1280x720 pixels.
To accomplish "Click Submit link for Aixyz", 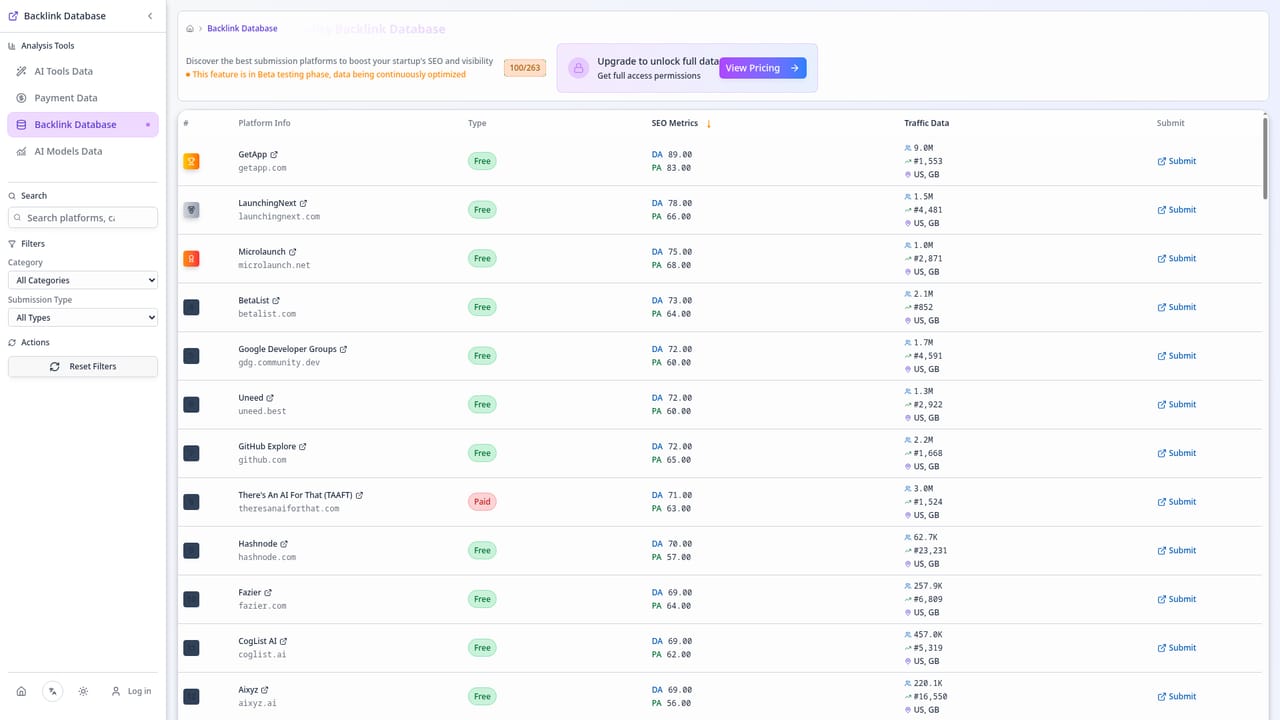I will 1177,696.
